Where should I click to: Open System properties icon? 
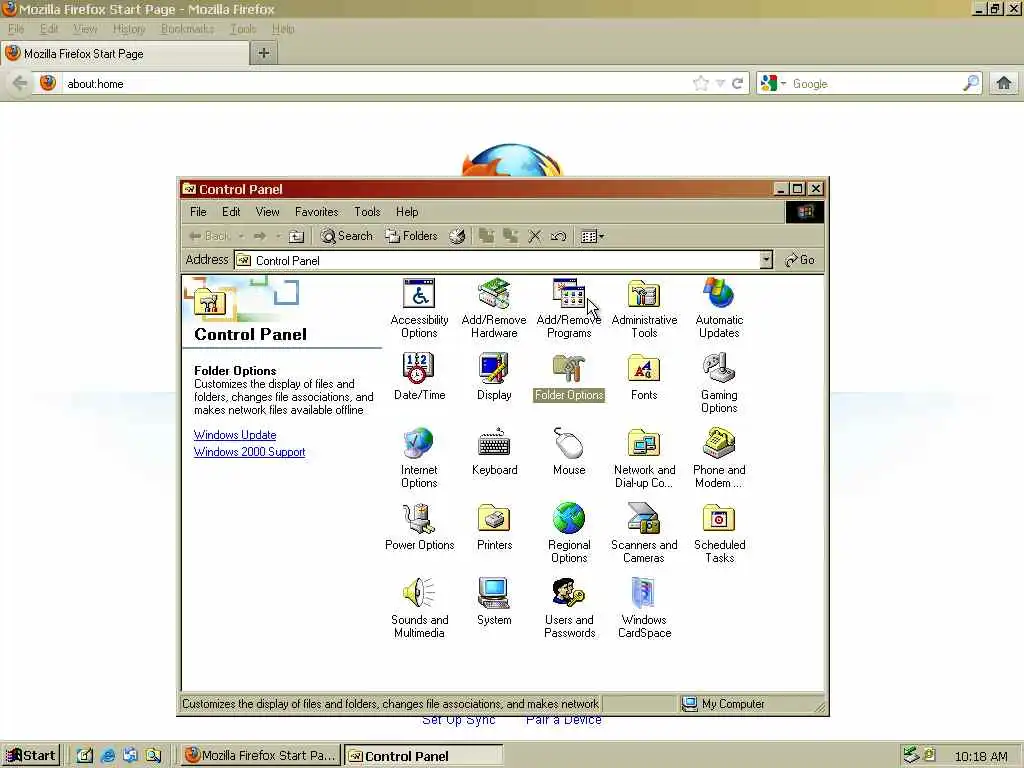point(494,602)
